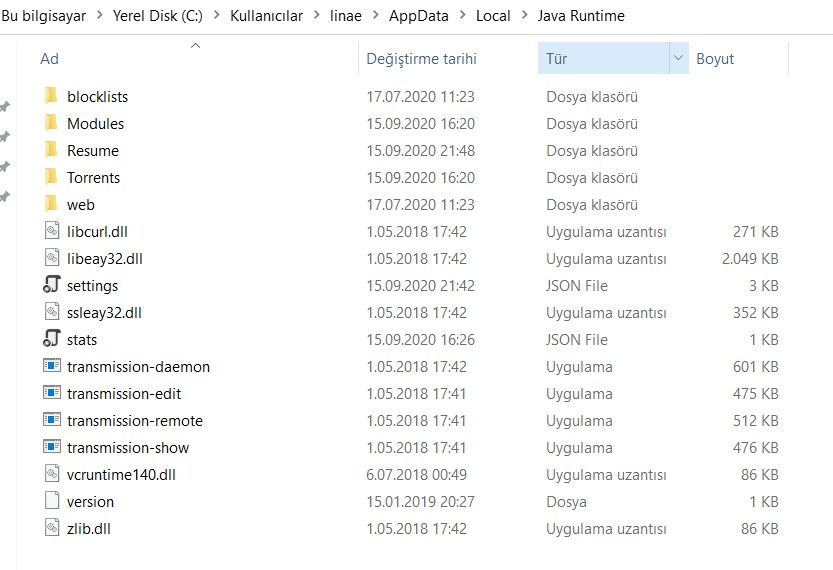Select the zlib.dll file icon
The image size is (833, 570).
[x=52, y=528]
